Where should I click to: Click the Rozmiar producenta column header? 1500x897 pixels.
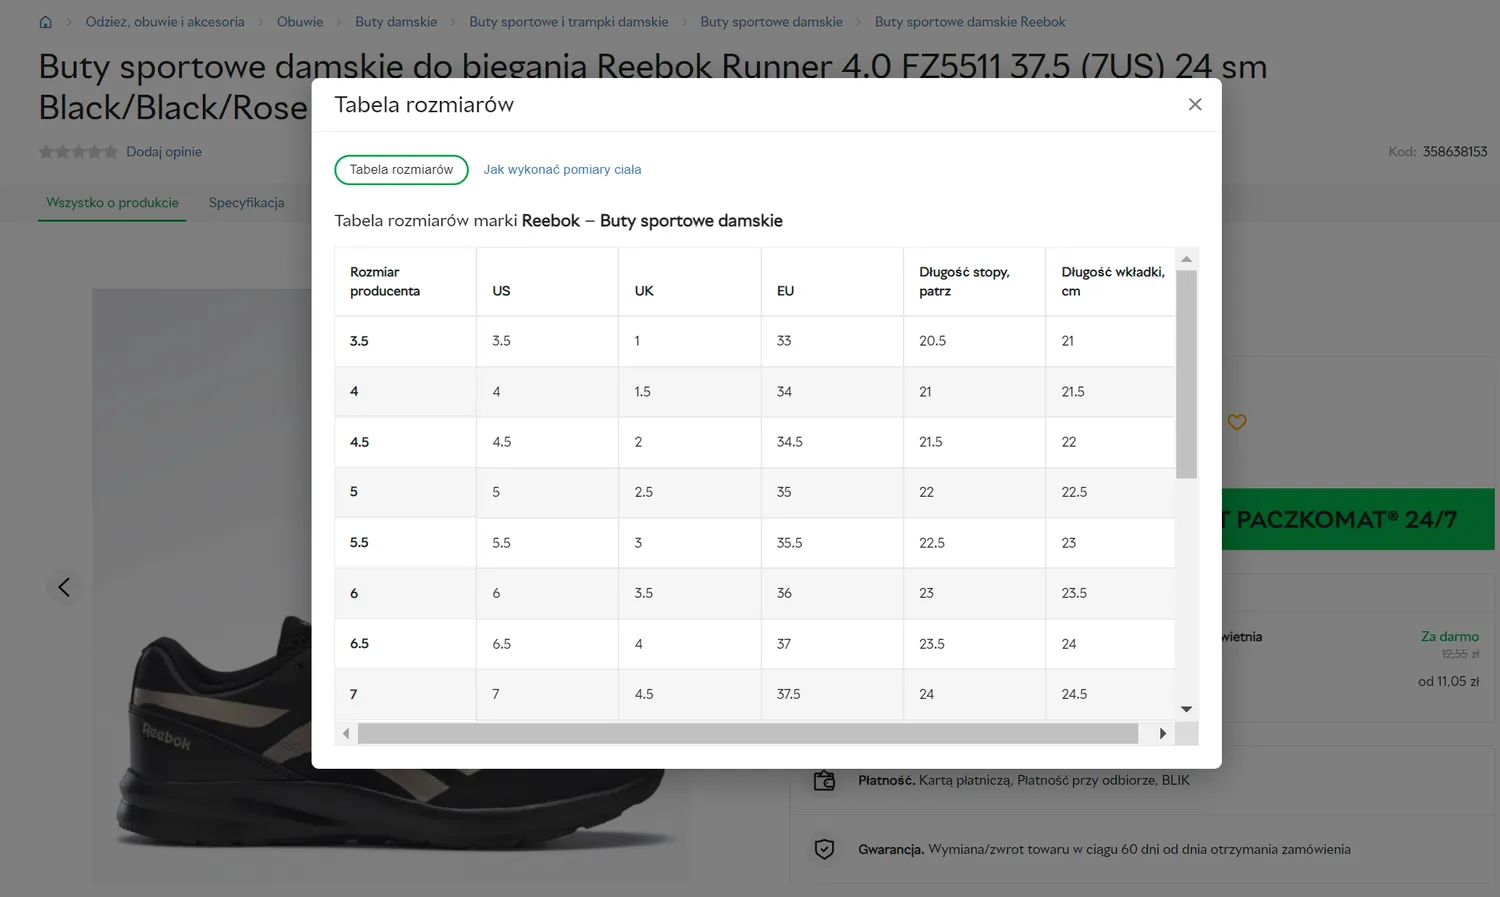coord(405,282)
